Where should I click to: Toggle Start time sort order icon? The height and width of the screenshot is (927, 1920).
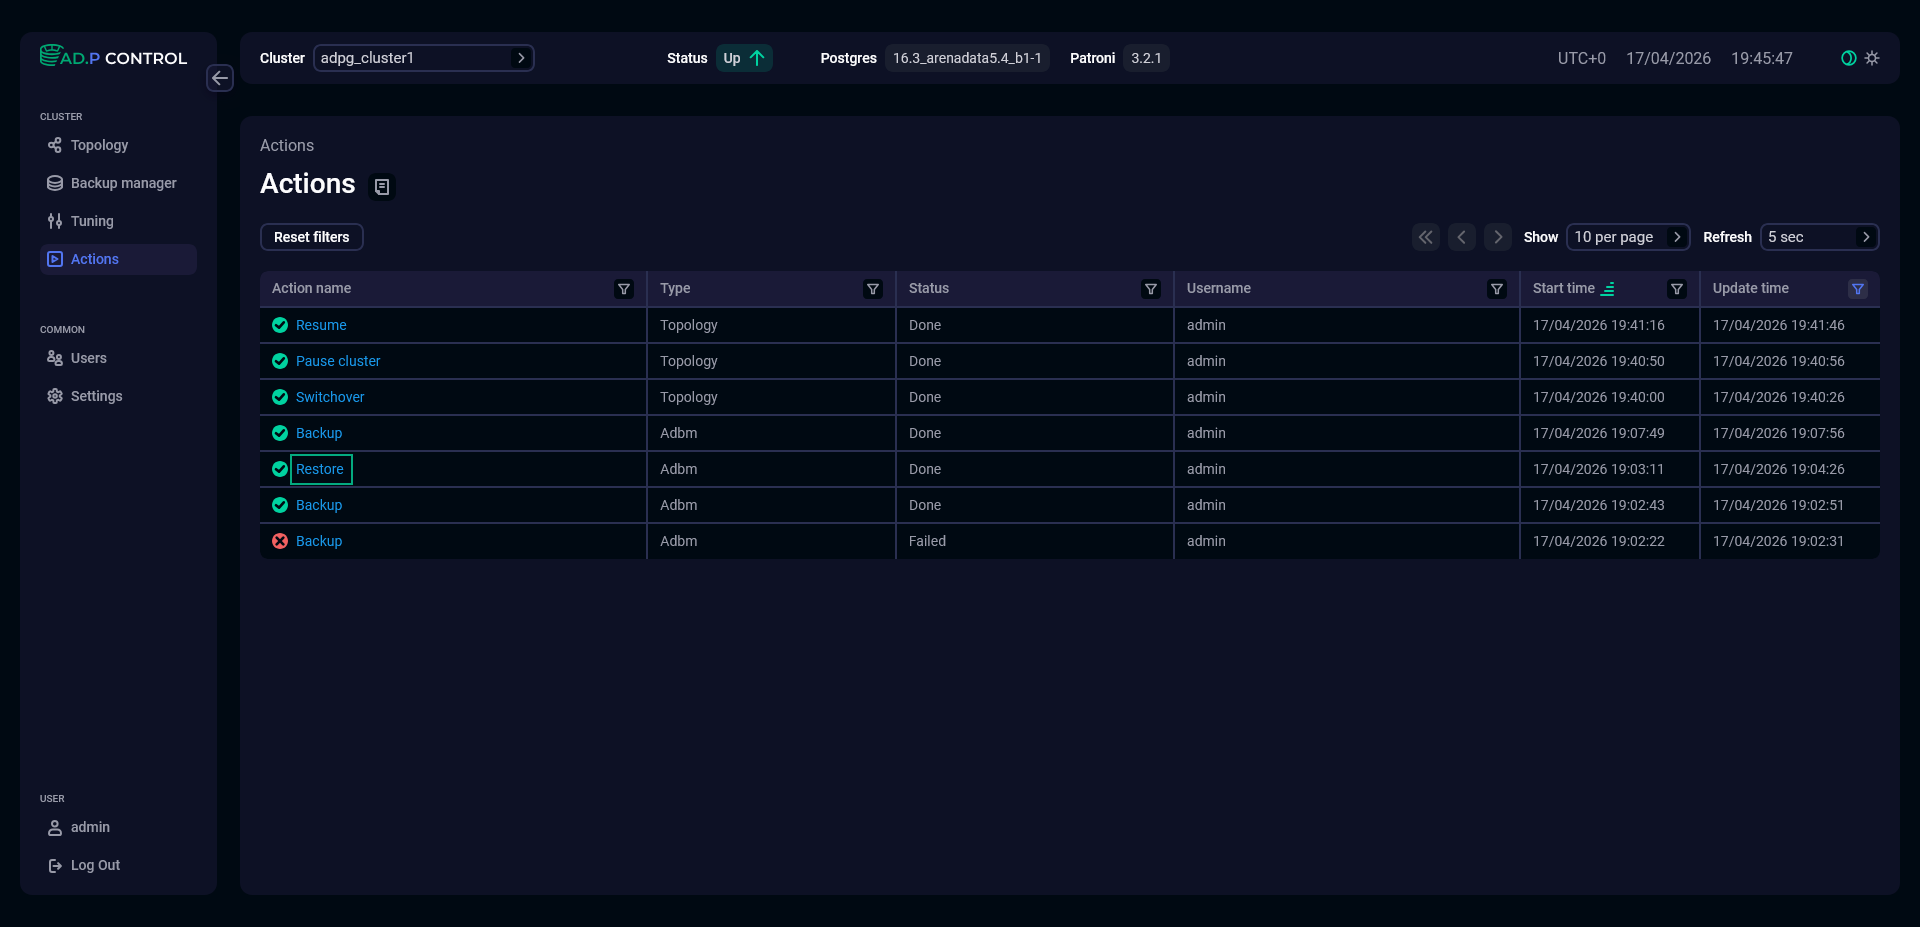[1608, 289]
